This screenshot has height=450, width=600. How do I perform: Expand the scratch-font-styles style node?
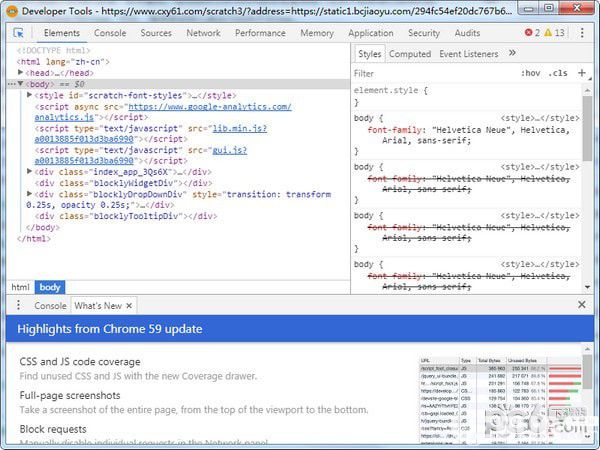pos(29,95)
